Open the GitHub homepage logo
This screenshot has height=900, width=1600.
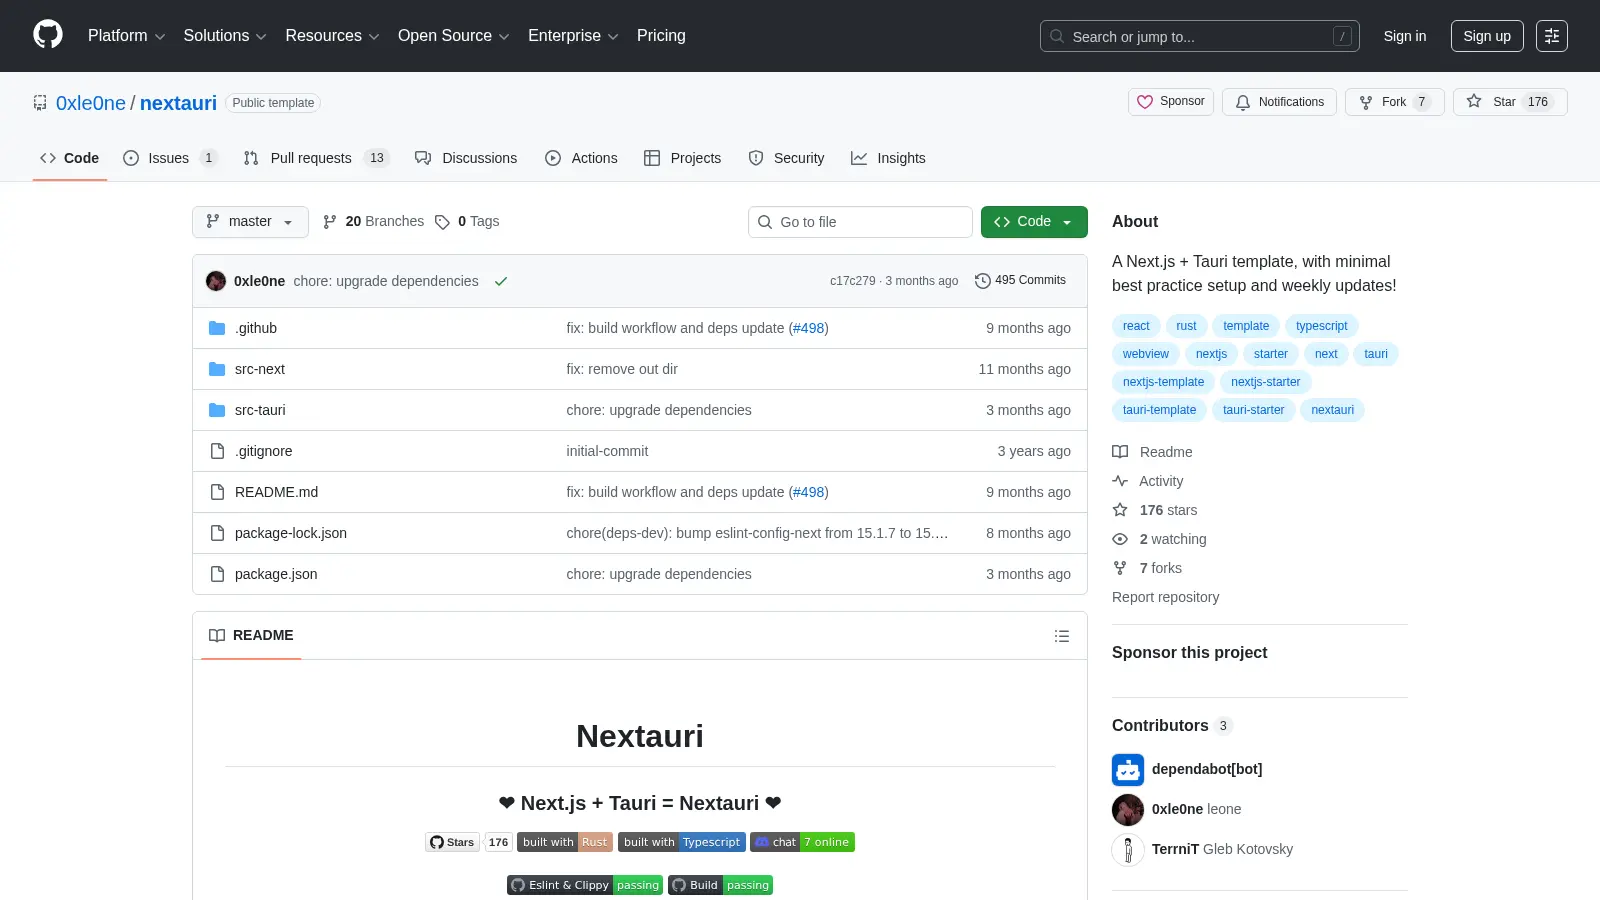(48, 35)
